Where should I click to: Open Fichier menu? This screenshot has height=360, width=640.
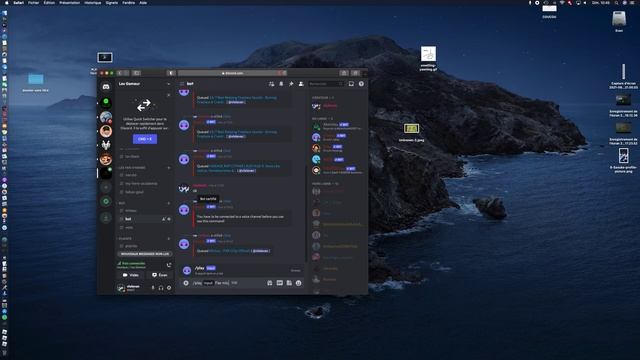pos(33,2)
